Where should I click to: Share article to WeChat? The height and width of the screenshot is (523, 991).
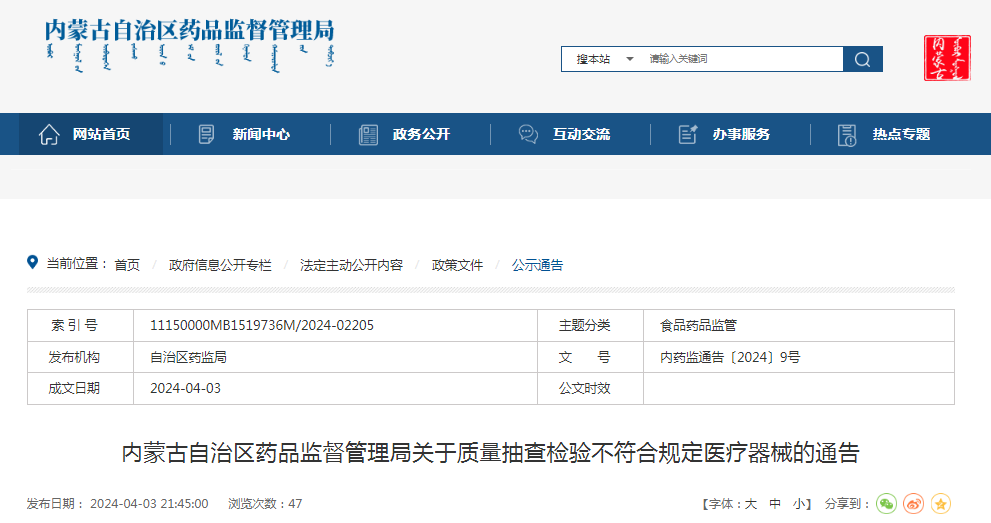pos(886,504)
